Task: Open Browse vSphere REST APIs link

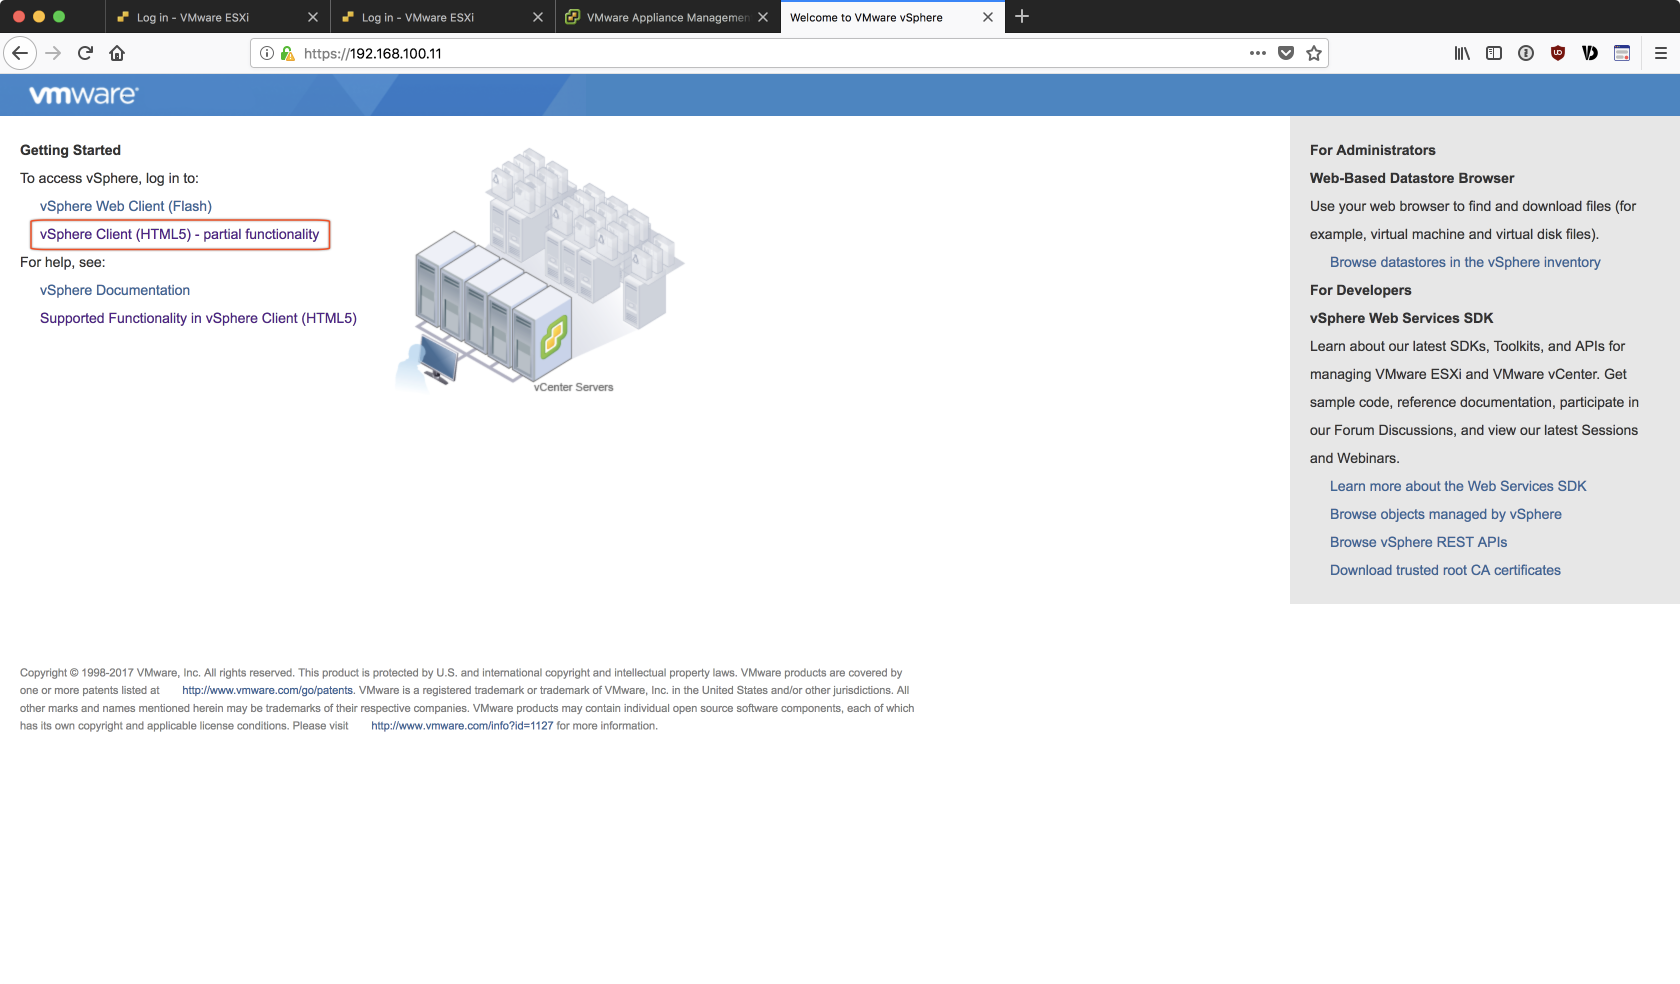Action: [x=1418, y=542]
